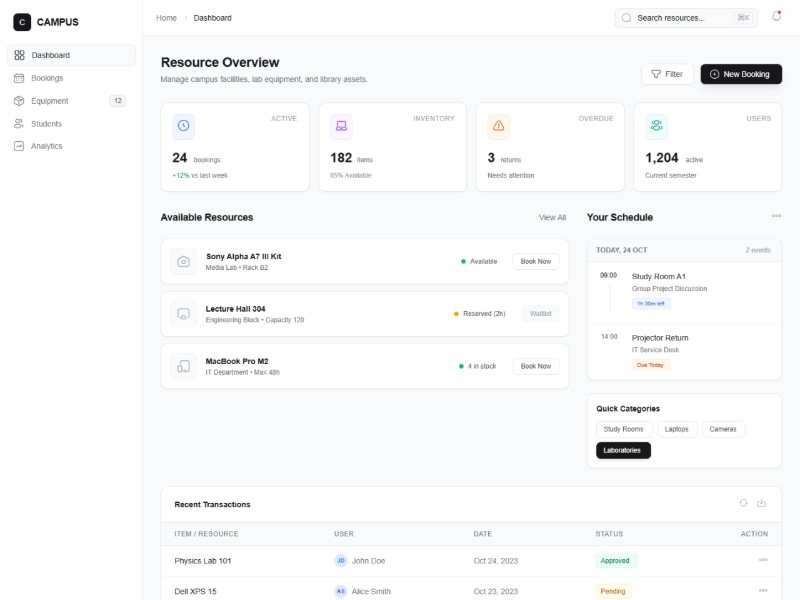Open Bookings in the sidebar
Screen dimensions: 800x600
point(47,78)
